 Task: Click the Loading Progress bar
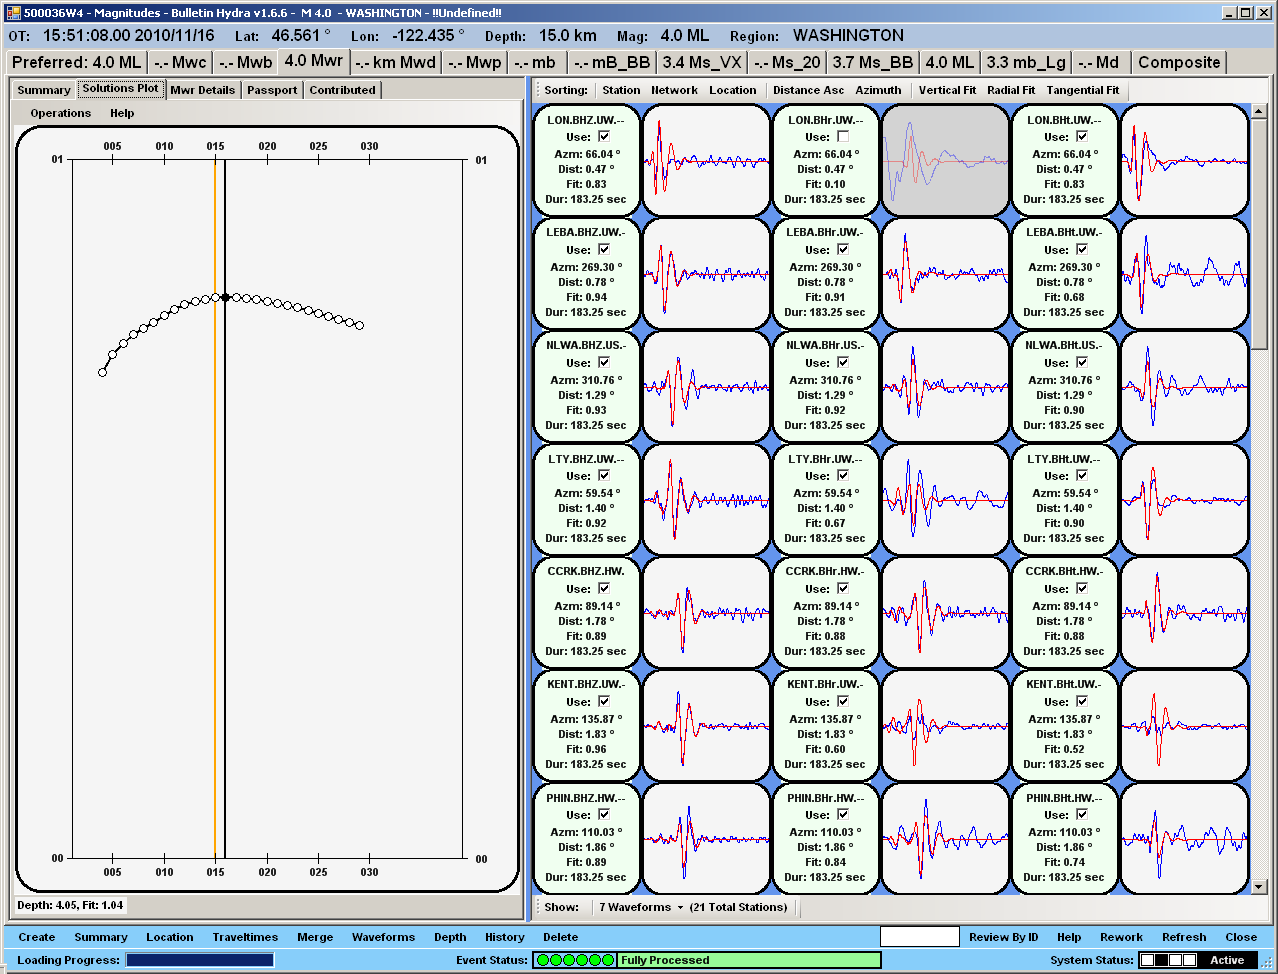pyautogui.click(x=200, y=960)
